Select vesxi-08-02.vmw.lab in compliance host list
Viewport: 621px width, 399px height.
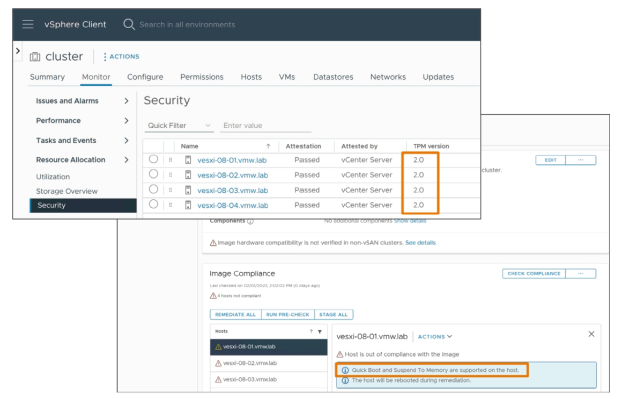269,363
